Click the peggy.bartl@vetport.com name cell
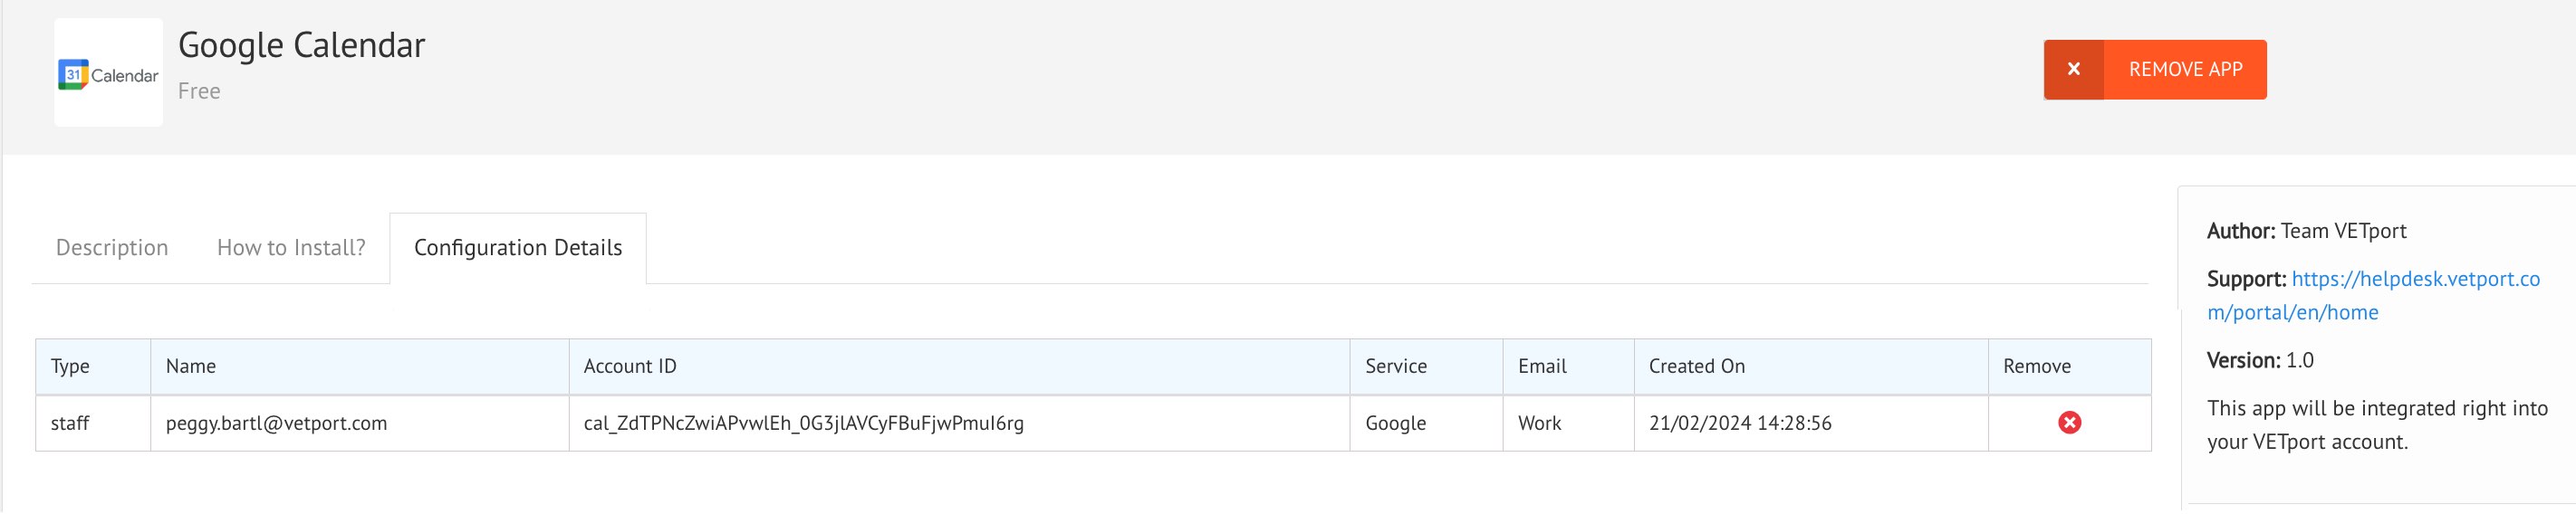The image size is (2576, 514). click(x=360, y=423)
